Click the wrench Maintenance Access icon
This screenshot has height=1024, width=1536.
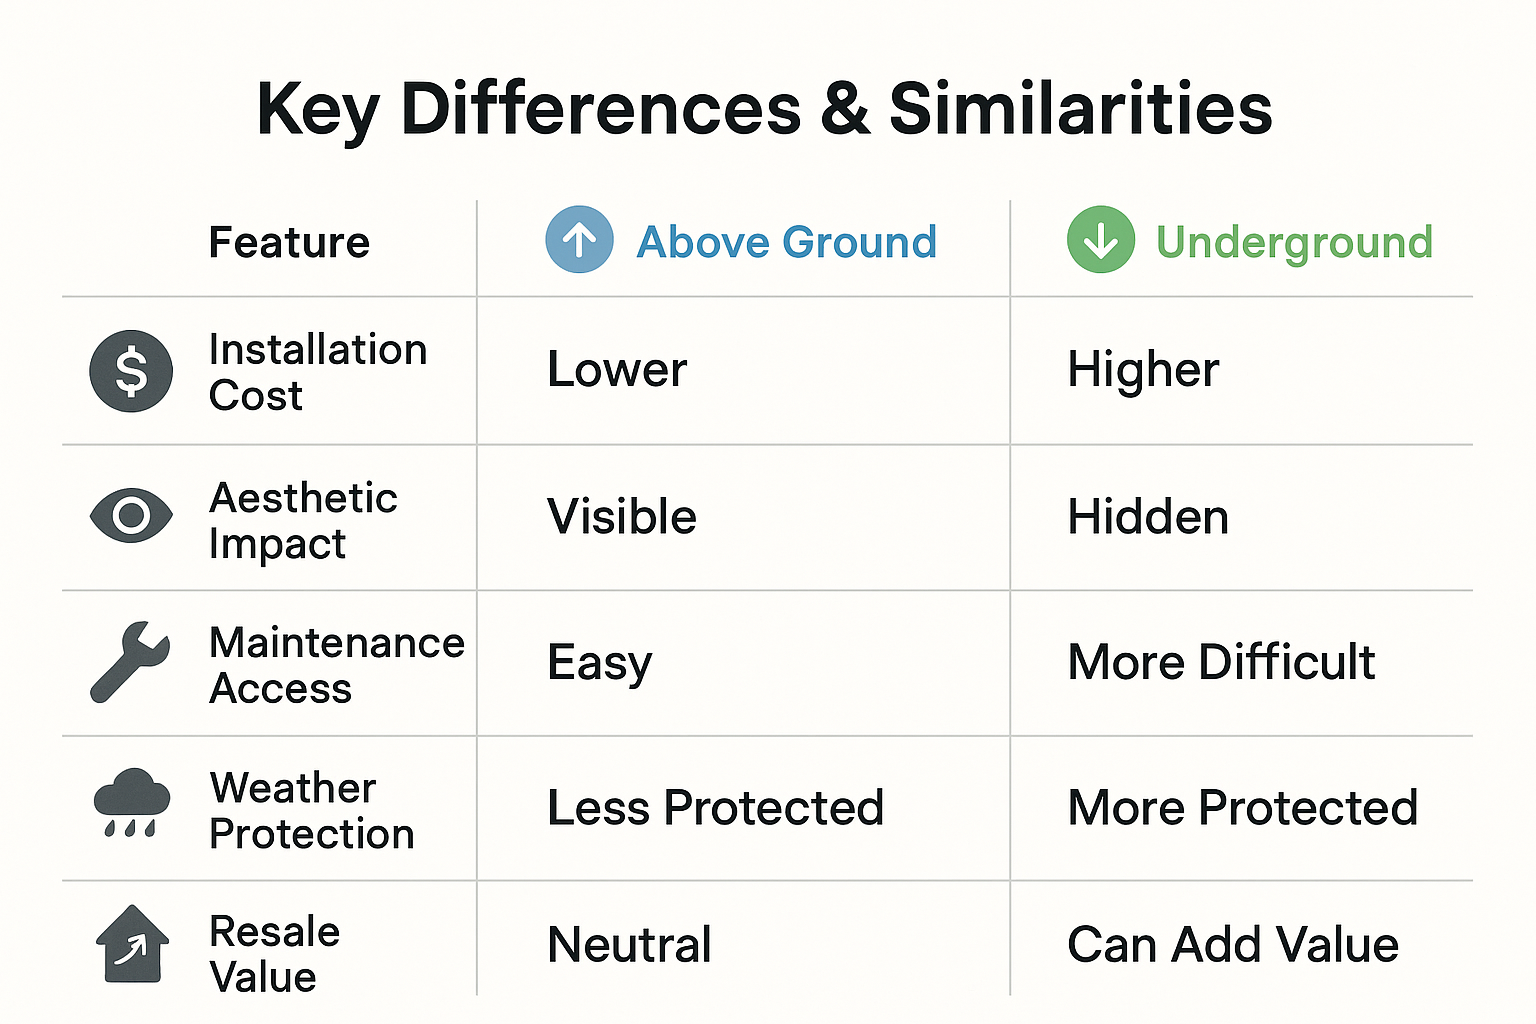point(130,662)
